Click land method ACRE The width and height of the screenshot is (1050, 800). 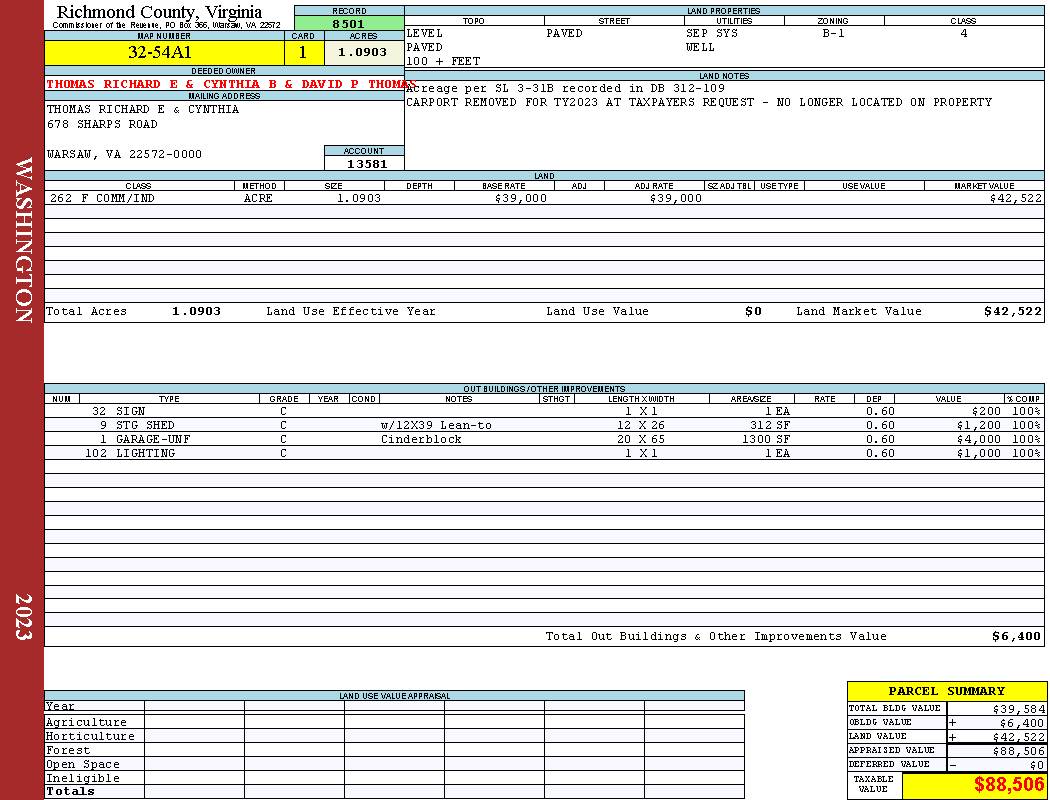click(258, 199)
